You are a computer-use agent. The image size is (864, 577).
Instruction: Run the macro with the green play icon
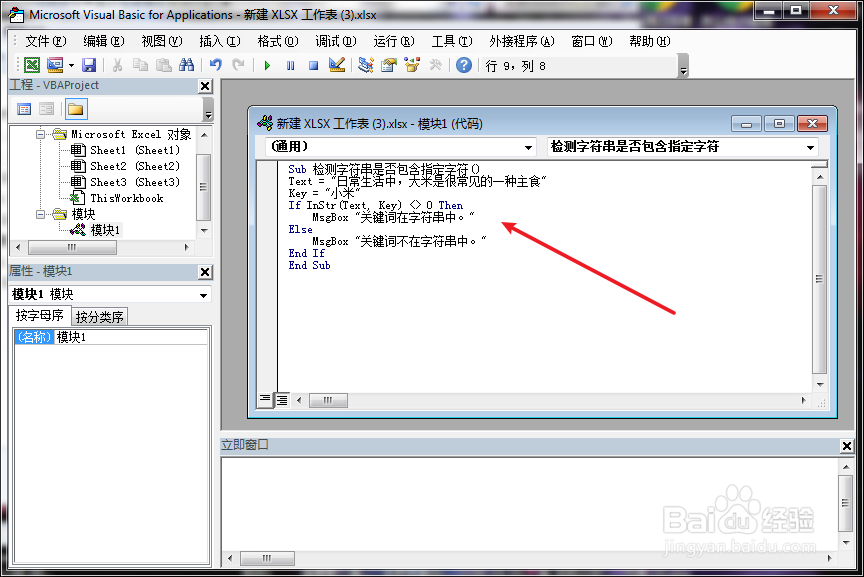[267, 66]
